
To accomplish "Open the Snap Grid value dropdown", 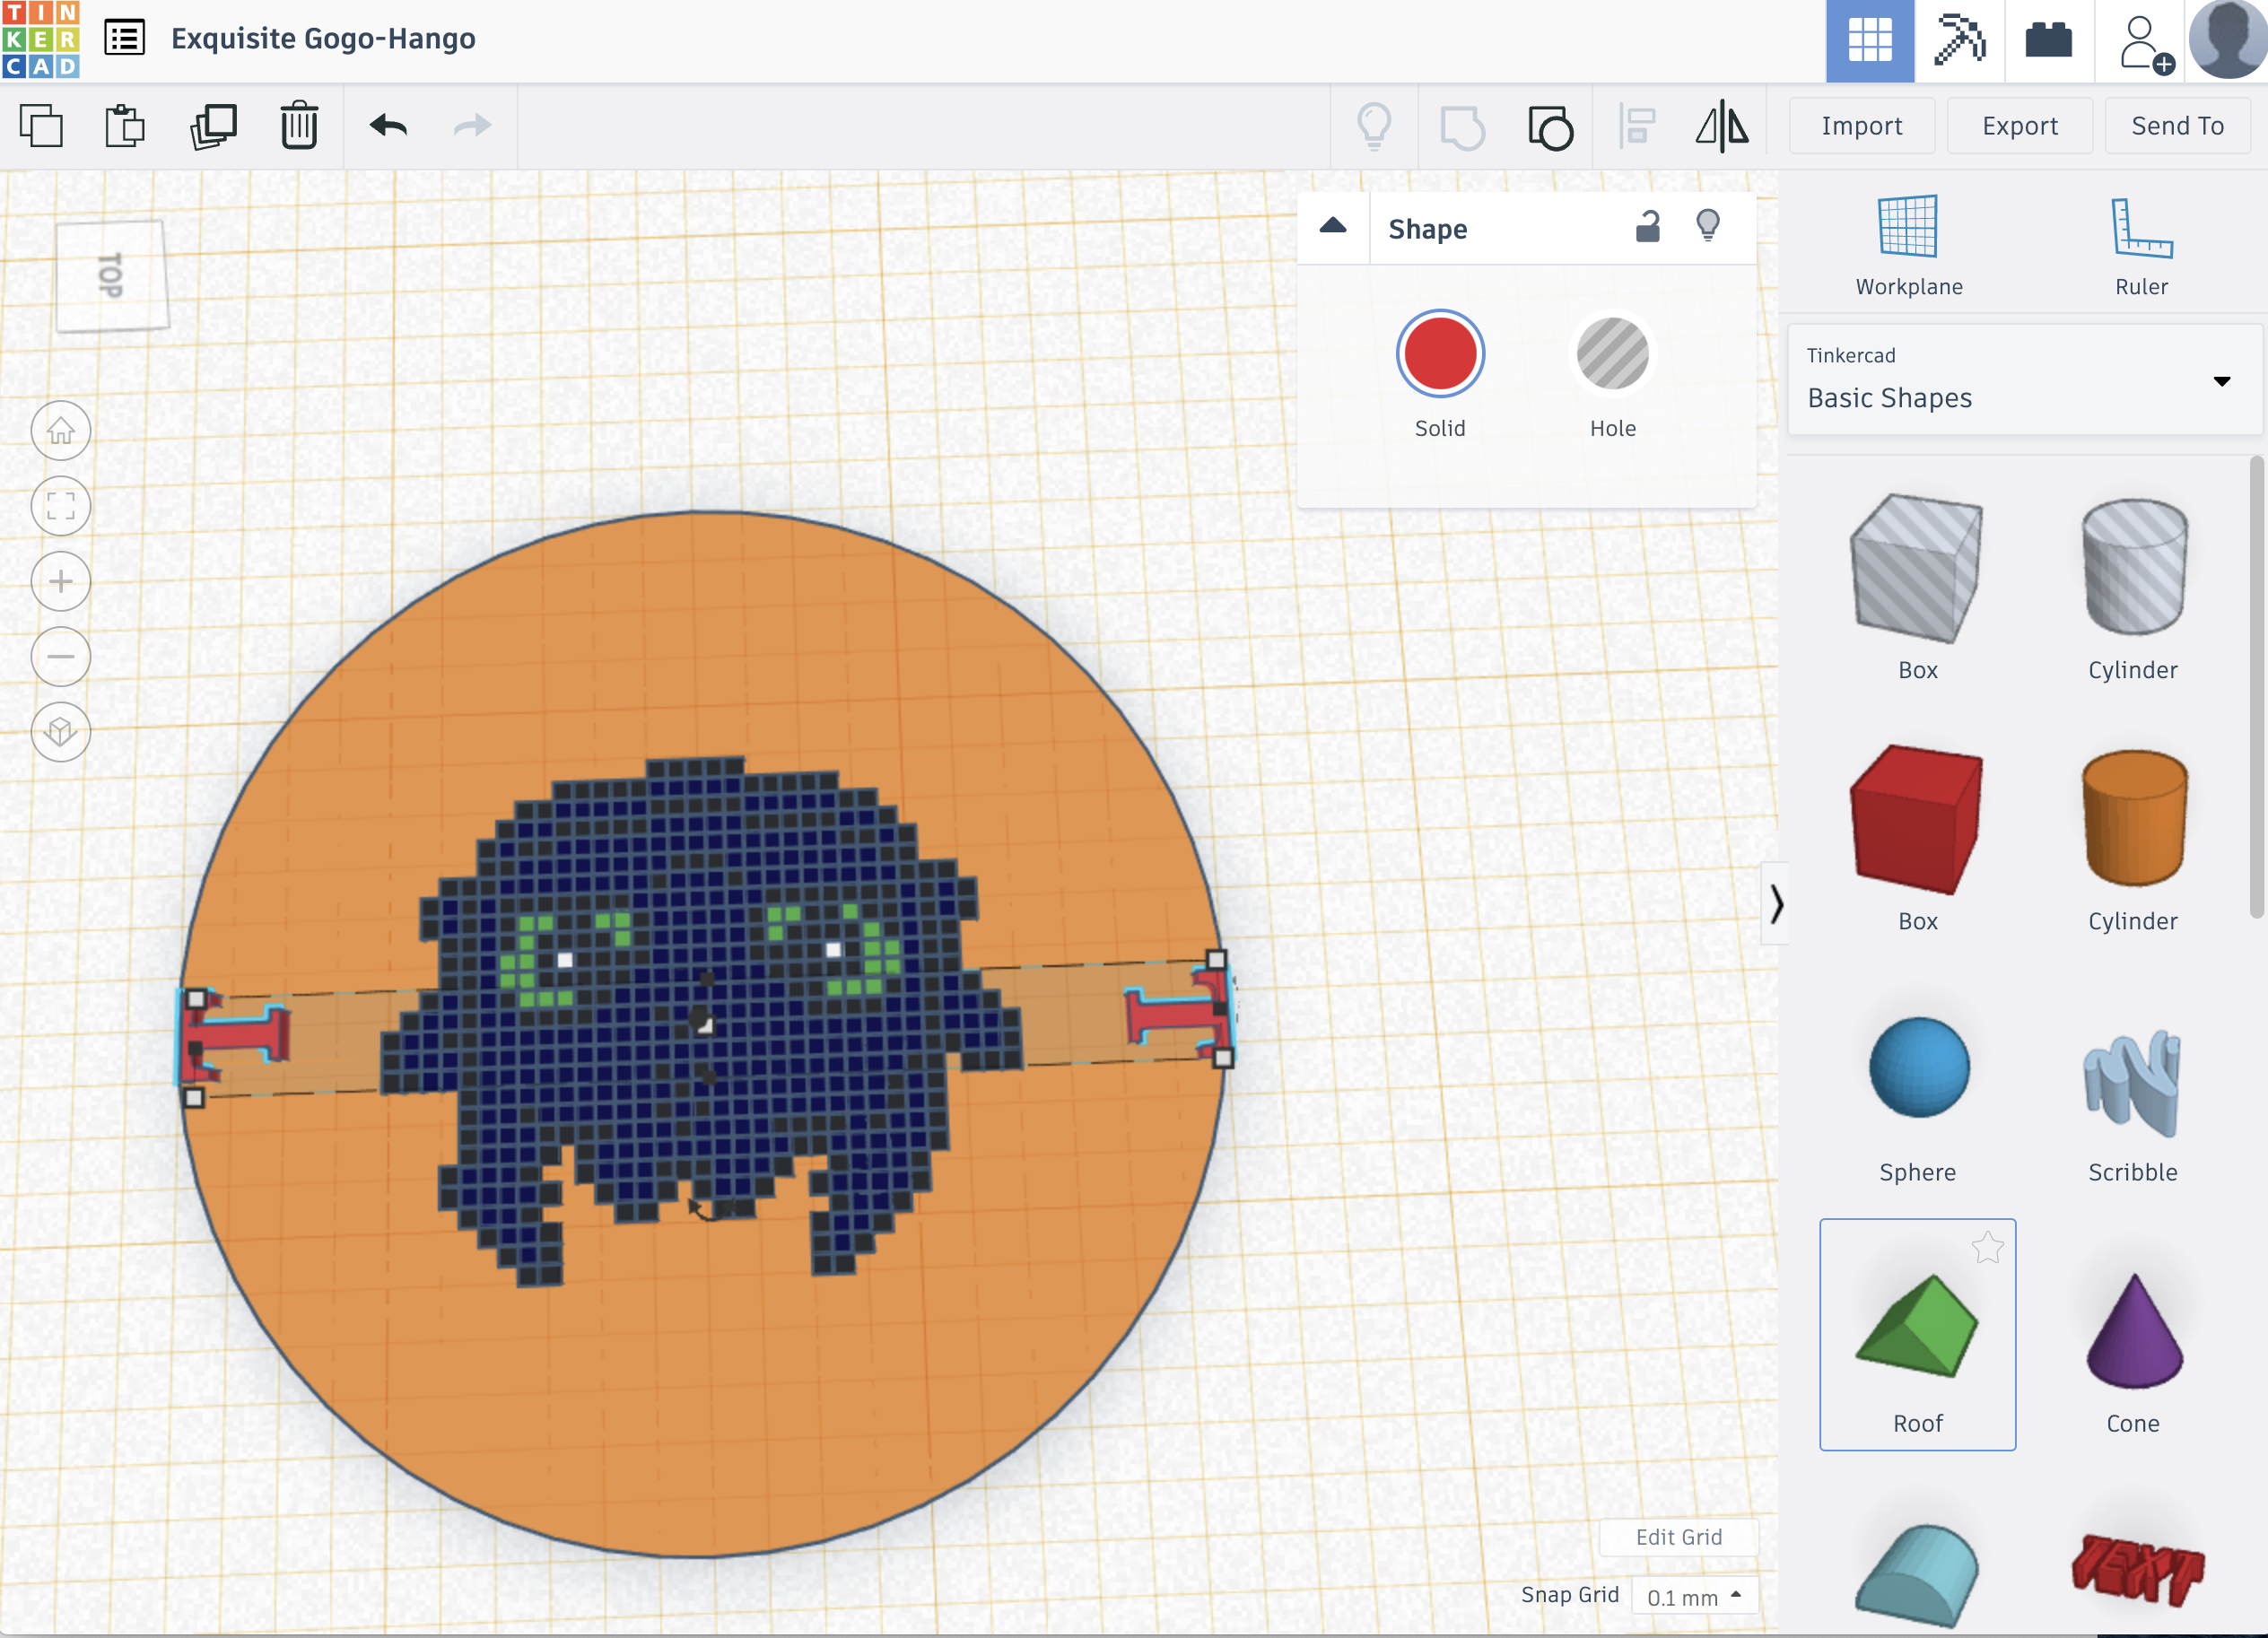I will [1694, 1596].
